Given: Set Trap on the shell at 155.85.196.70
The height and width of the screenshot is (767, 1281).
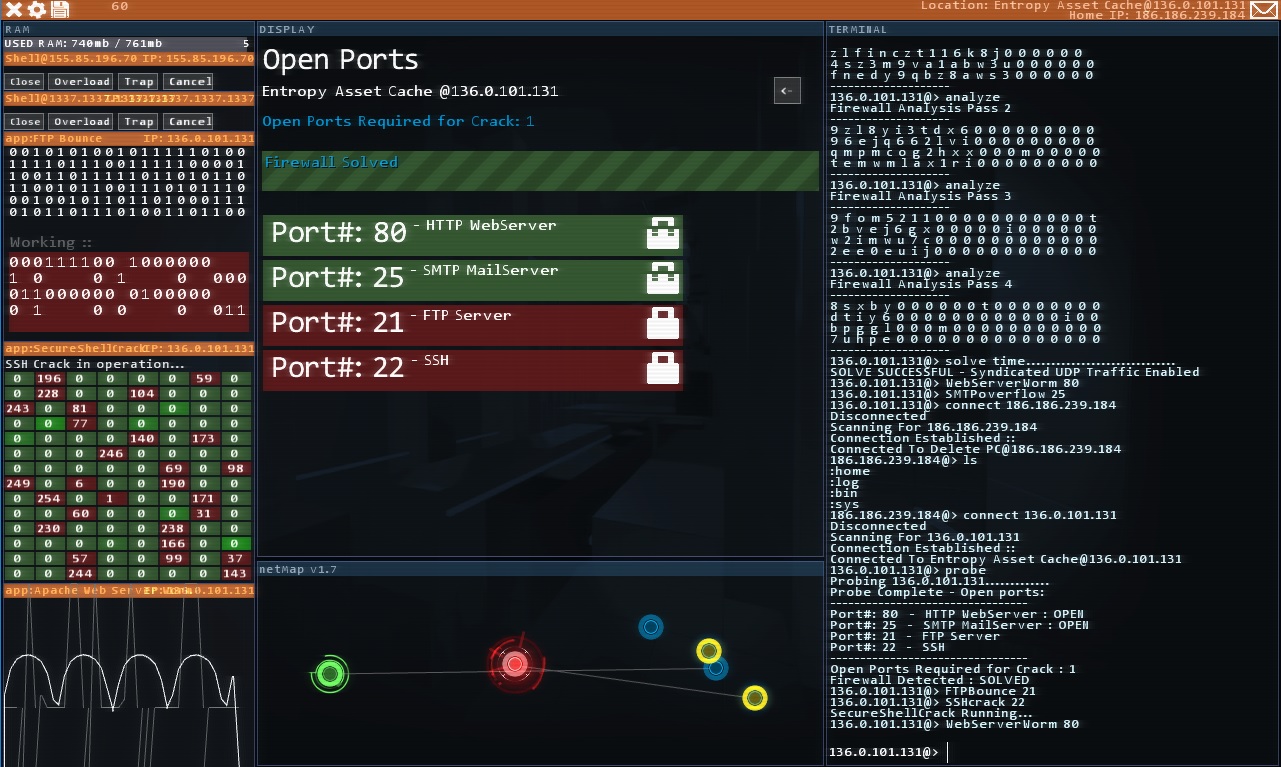Looking at the screenshot, I should point(138,81).
